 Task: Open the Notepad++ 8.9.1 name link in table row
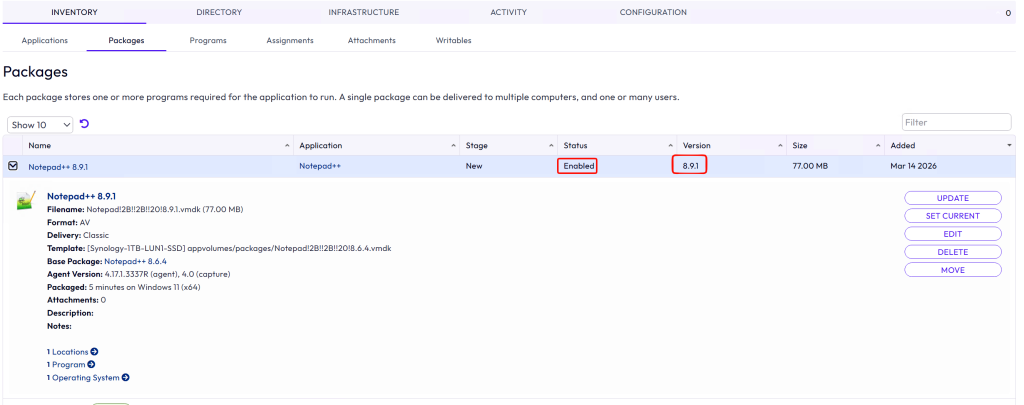[58, 167]
